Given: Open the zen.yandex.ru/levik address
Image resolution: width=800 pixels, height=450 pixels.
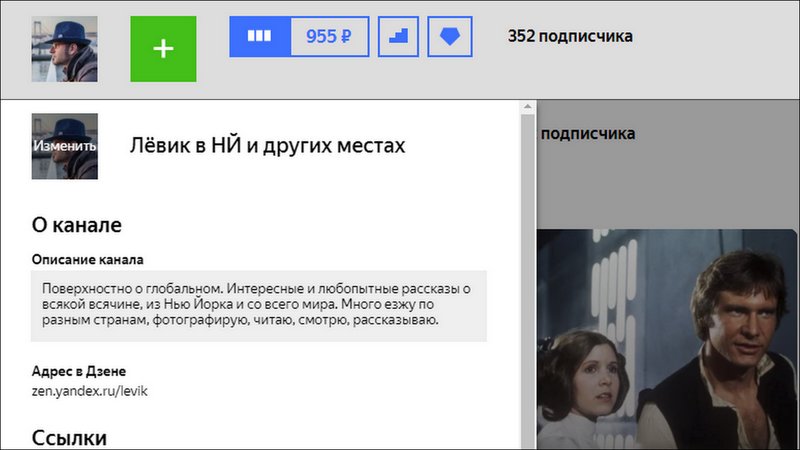Looking at the screenshot, I should (x=90, y=390).
